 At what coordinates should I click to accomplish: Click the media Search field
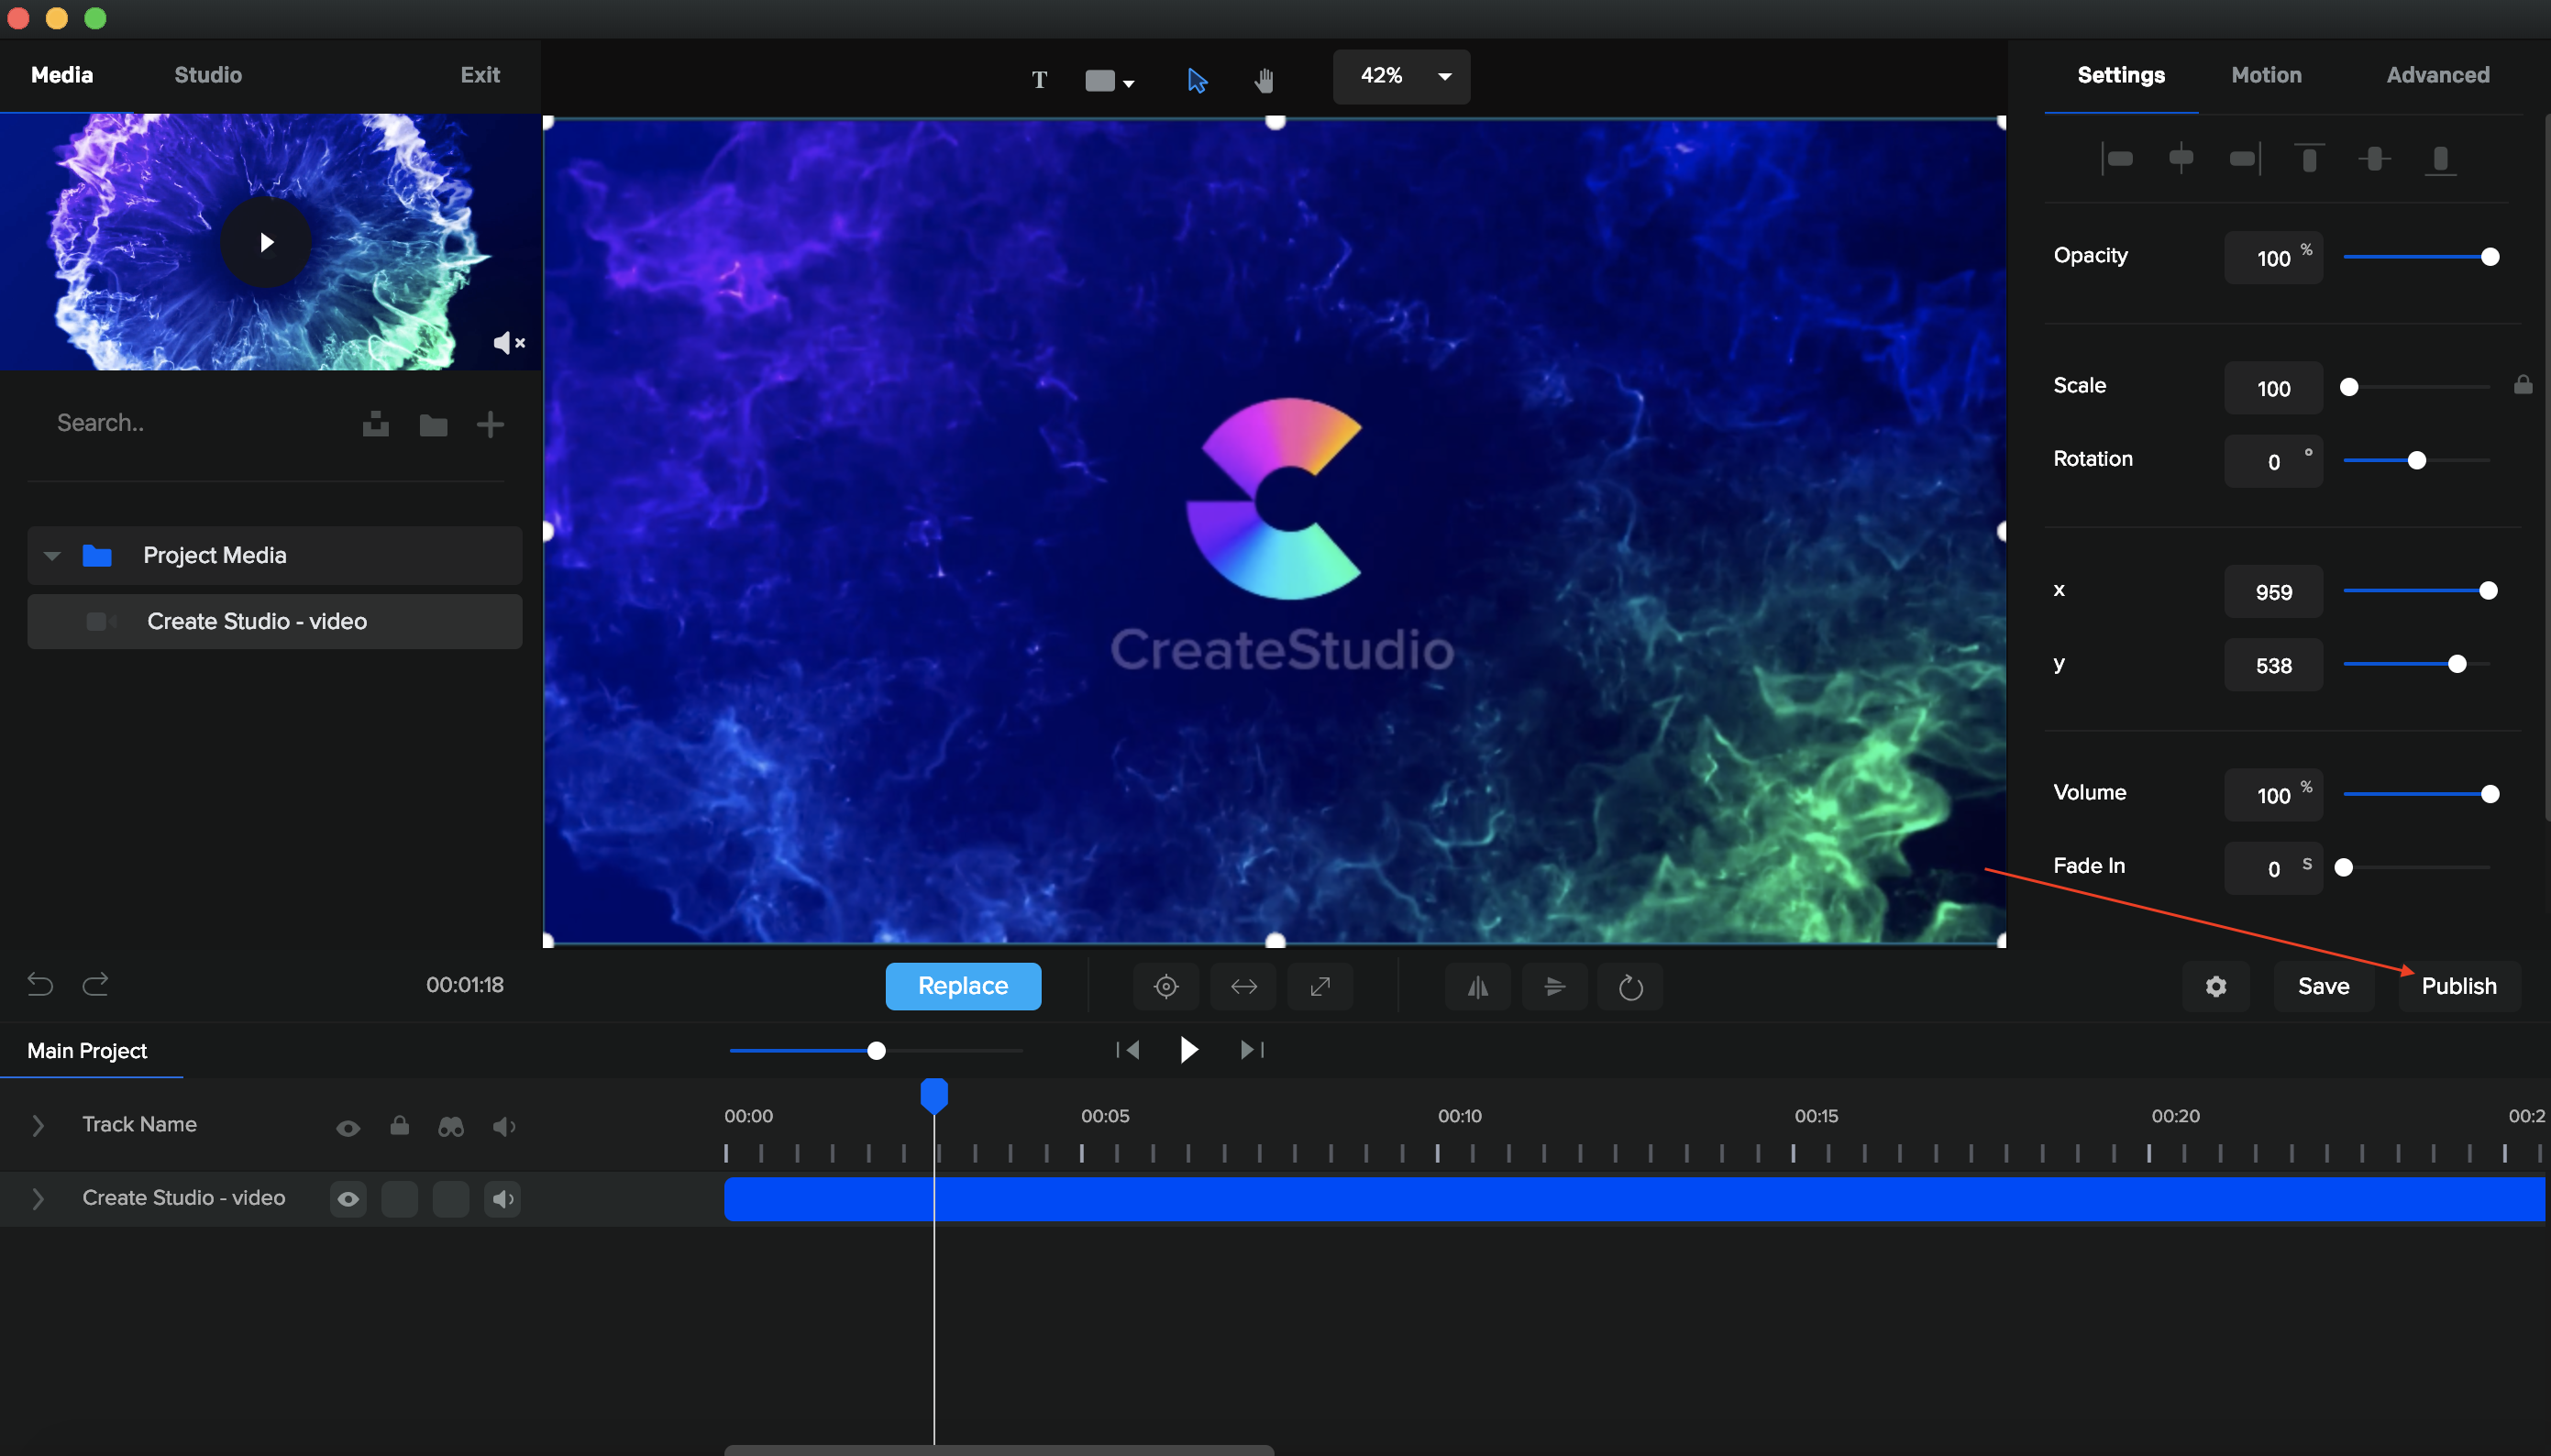[190, 423]
